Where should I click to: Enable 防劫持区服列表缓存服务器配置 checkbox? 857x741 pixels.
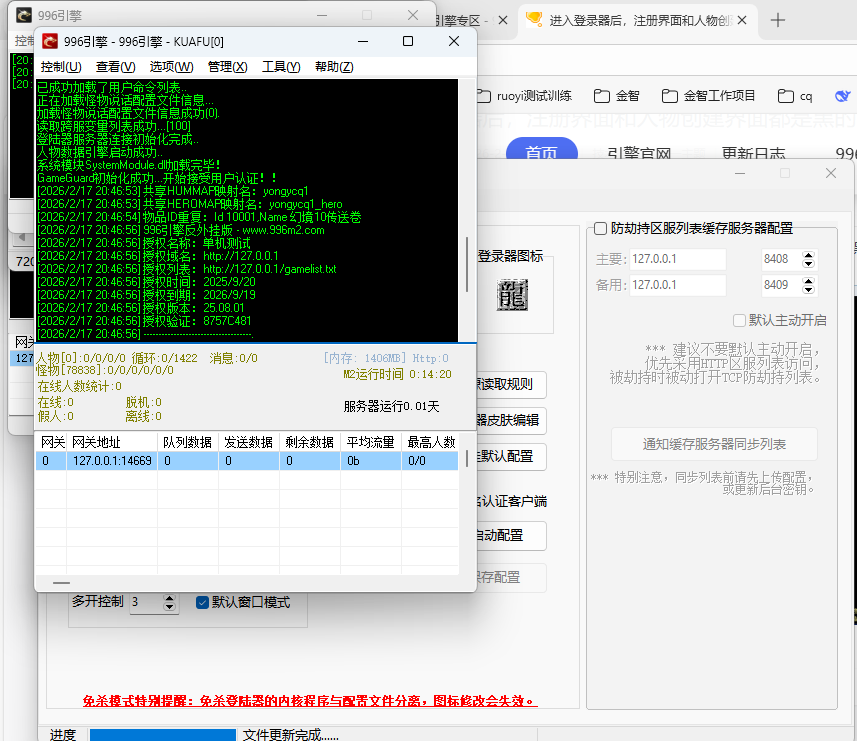coord(600,228)
